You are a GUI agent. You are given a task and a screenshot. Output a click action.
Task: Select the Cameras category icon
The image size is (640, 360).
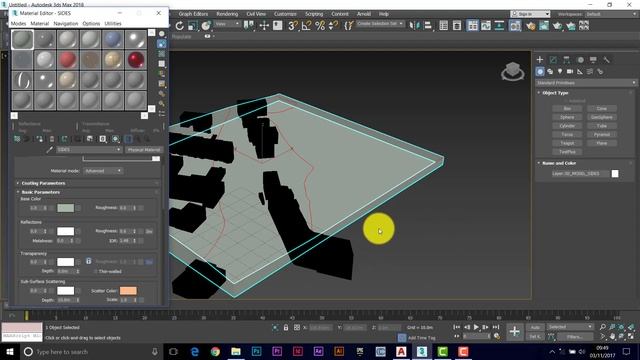[x=570, y=71]
